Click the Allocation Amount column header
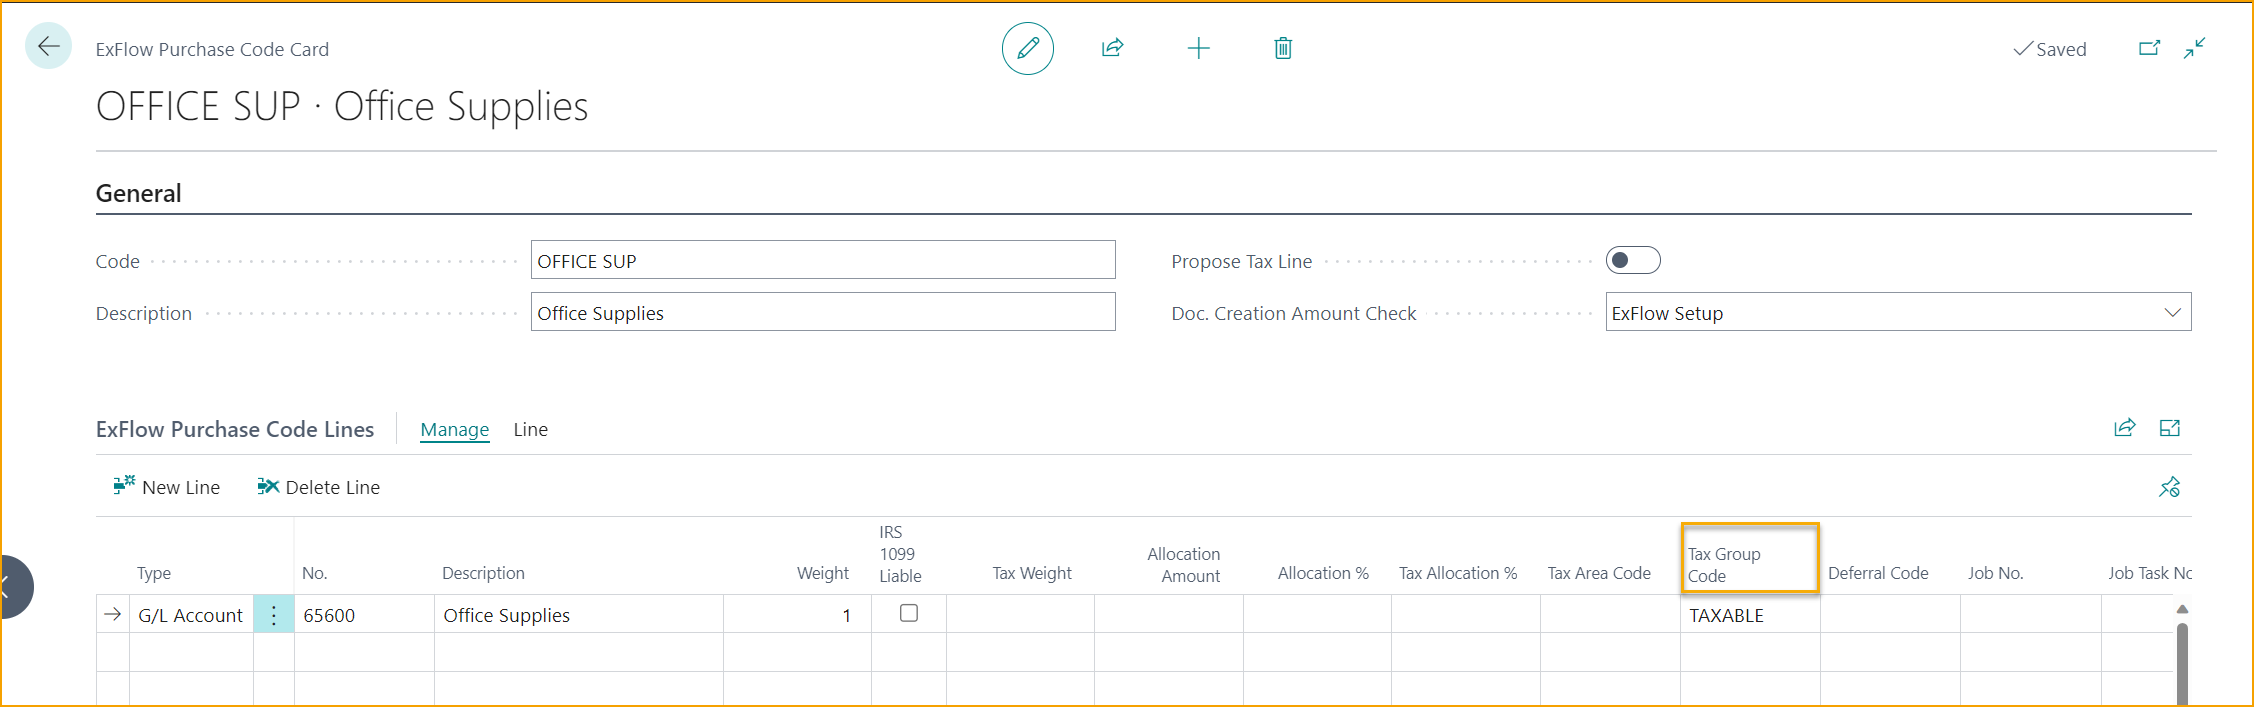2254x707 pixels. coord(1184,565)
